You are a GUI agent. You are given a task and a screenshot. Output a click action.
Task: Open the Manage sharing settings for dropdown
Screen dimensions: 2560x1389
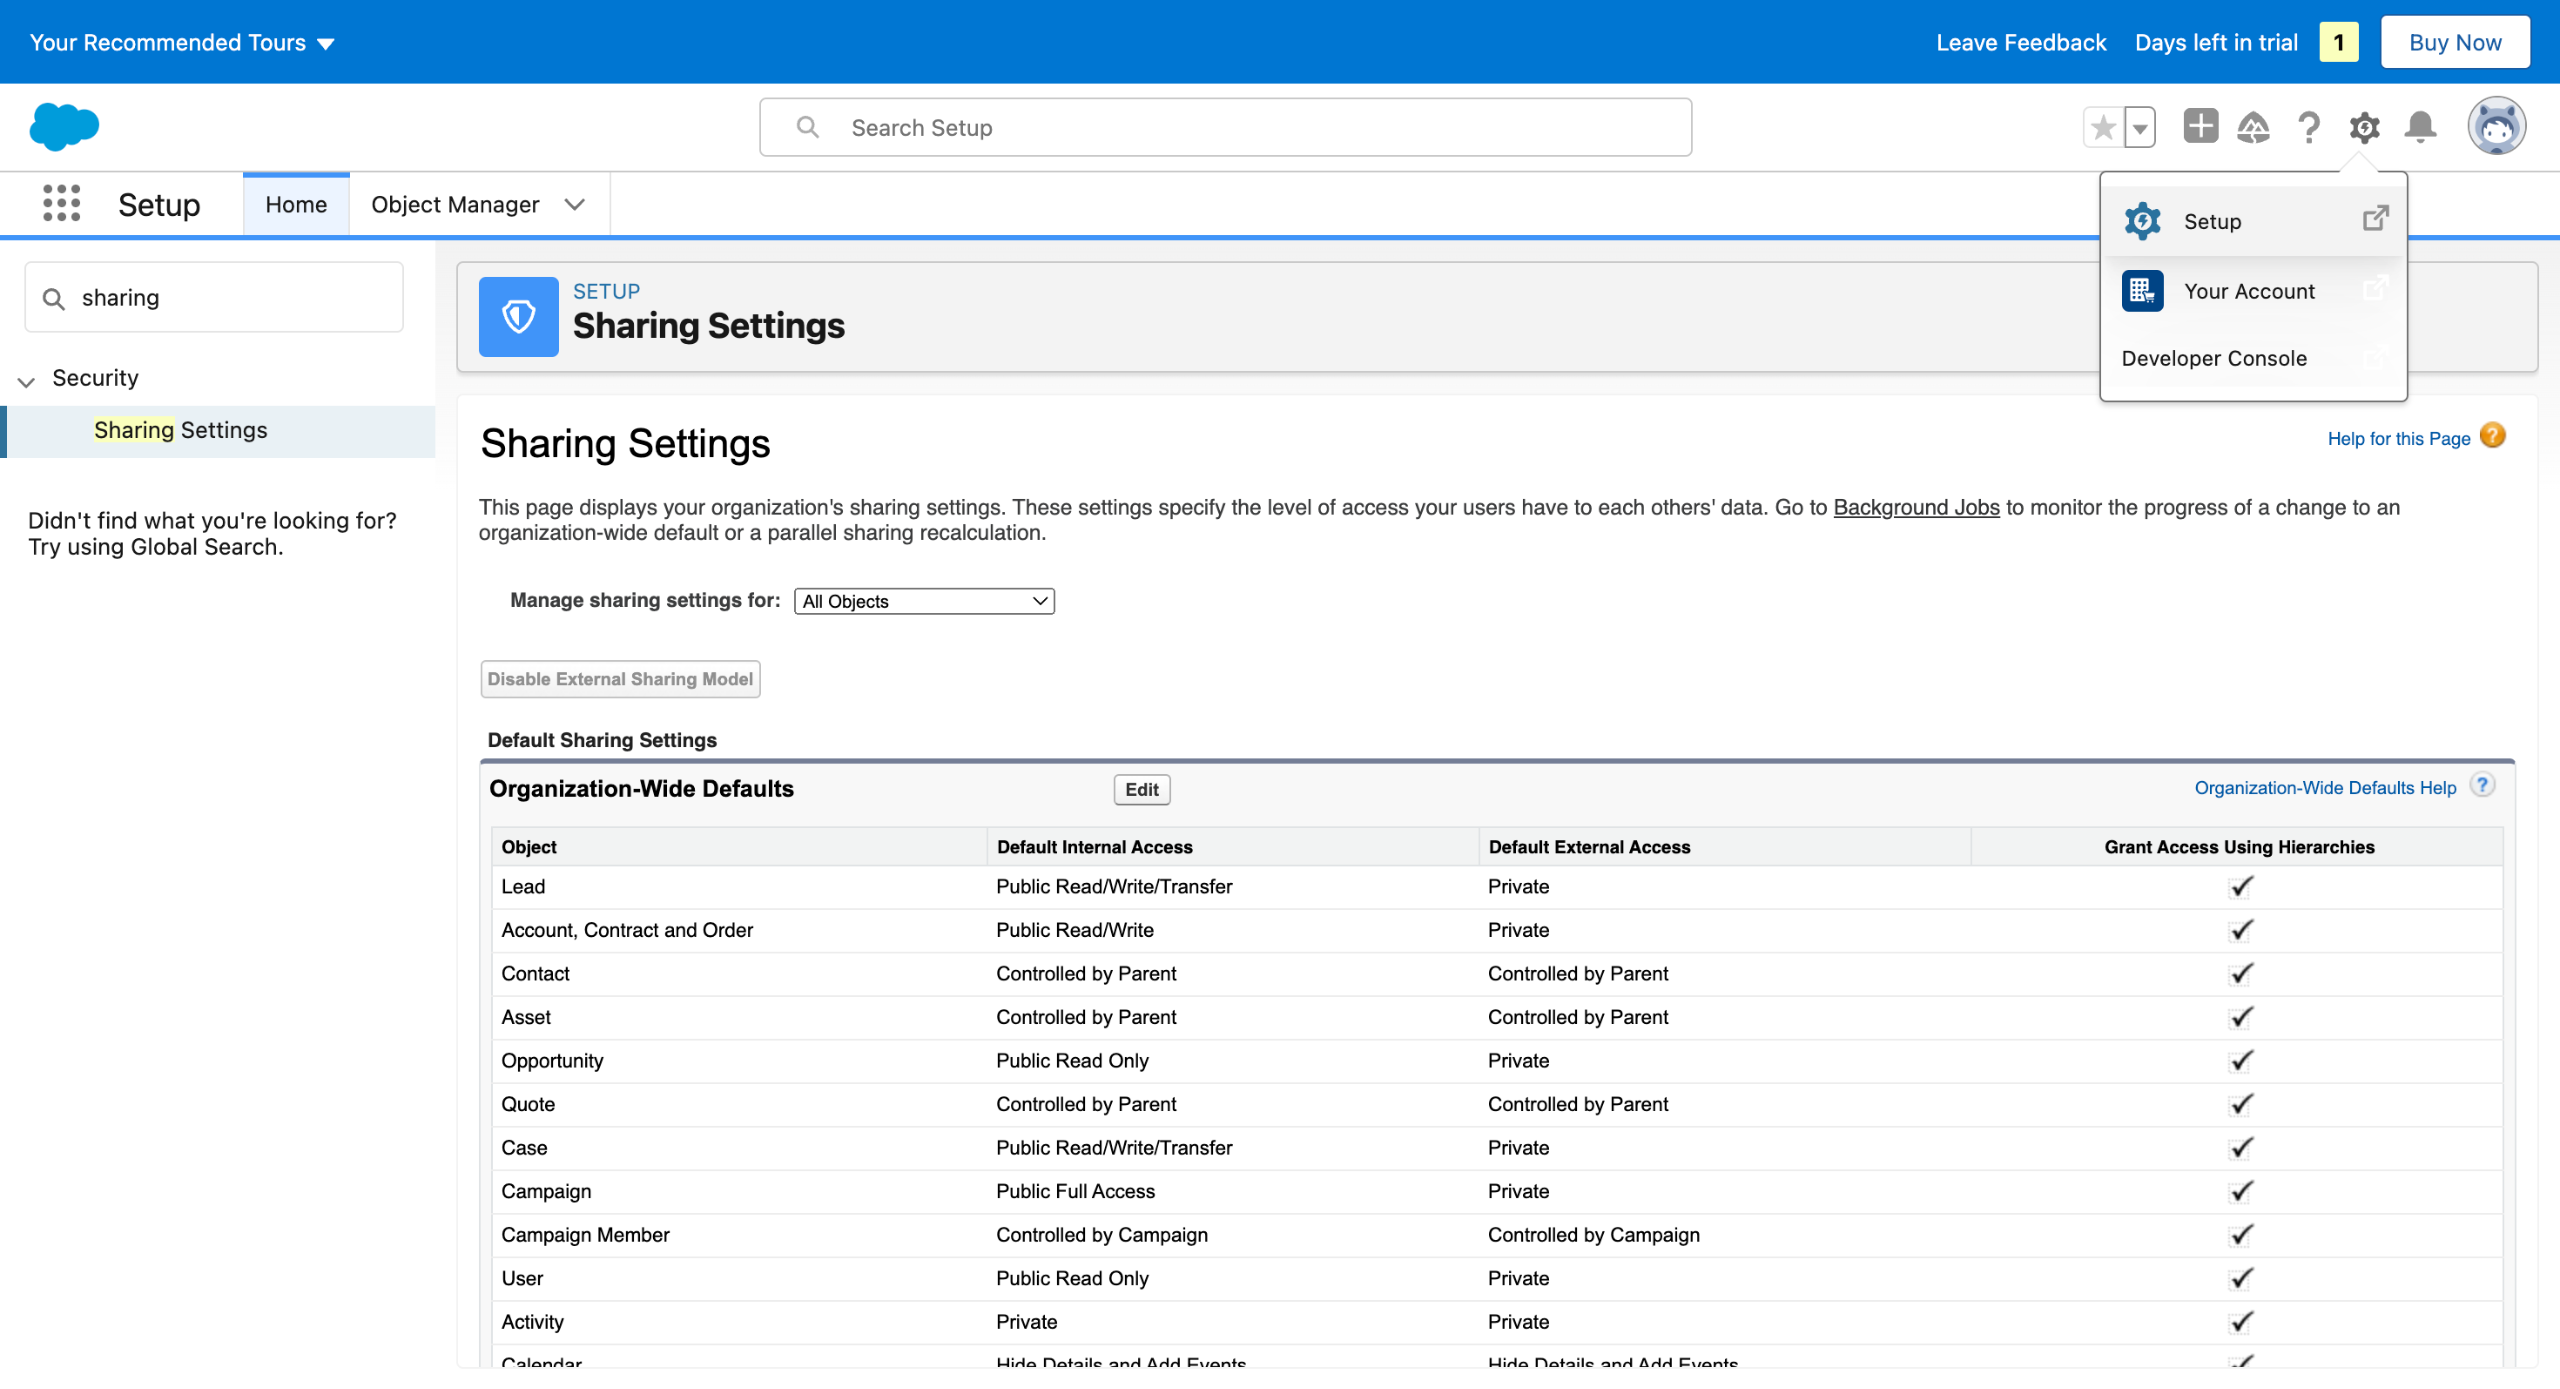click(x=924, y=601)
